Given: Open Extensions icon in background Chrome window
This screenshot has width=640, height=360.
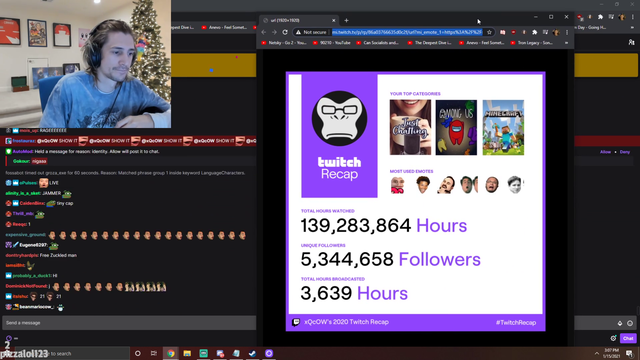Looking at the screenshot, I should (600, 17).
